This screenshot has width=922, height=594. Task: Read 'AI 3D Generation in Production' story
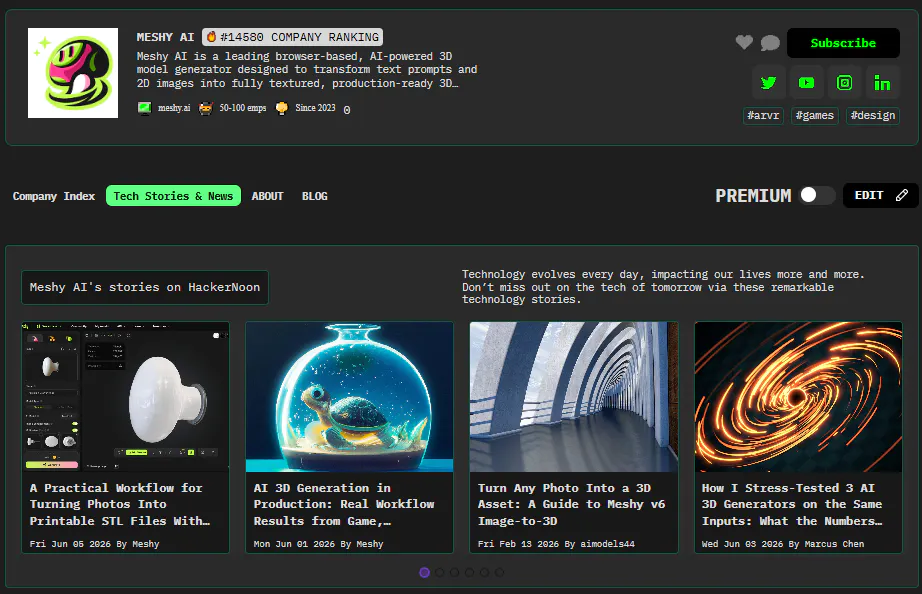point(344,504)
